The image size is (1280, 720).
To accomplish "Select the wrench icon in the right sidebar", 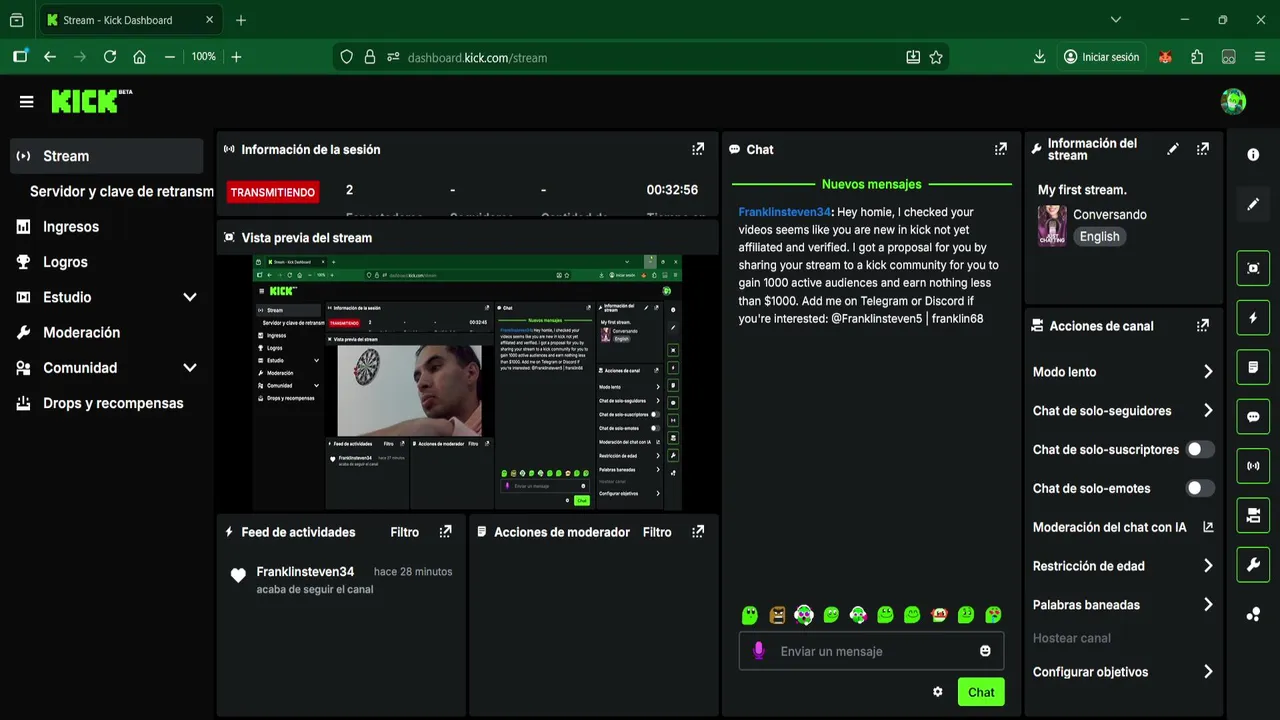I will (x=1253, y=565).
